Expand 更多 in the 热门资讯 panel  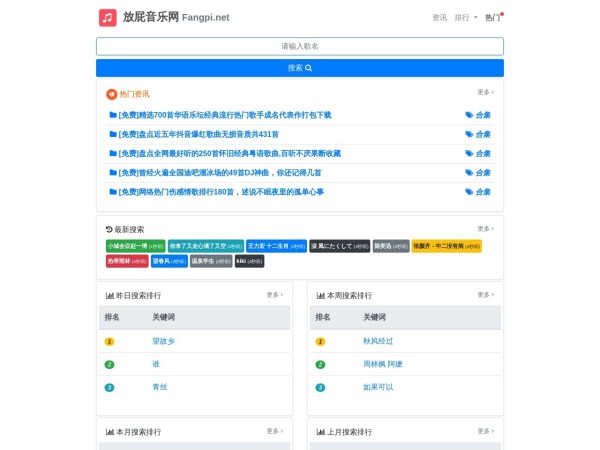tap(485, 92)
